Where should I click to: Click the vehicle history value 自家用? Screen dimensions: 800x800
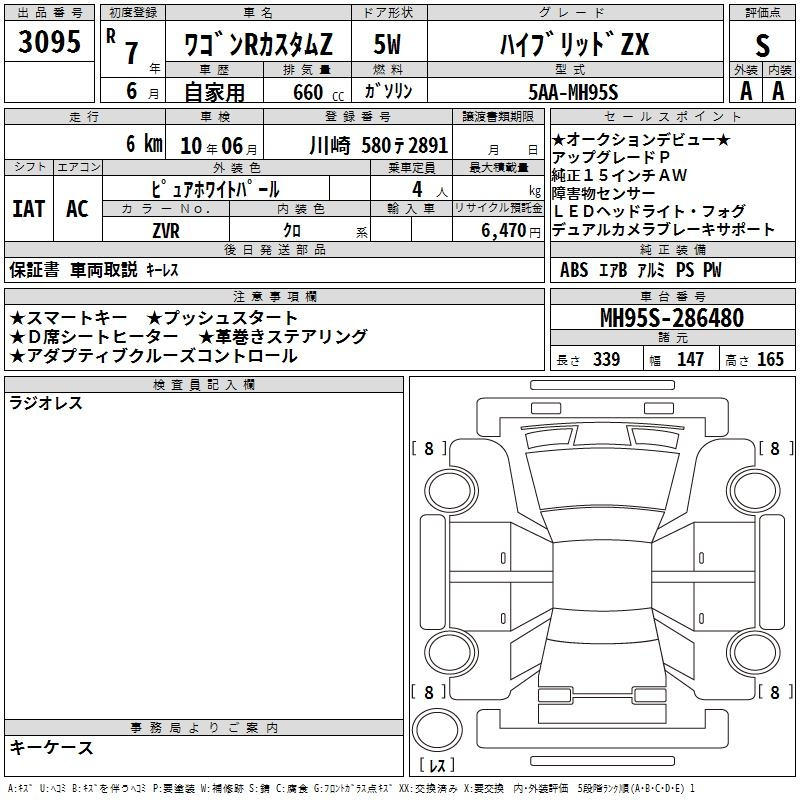[214, 92]
